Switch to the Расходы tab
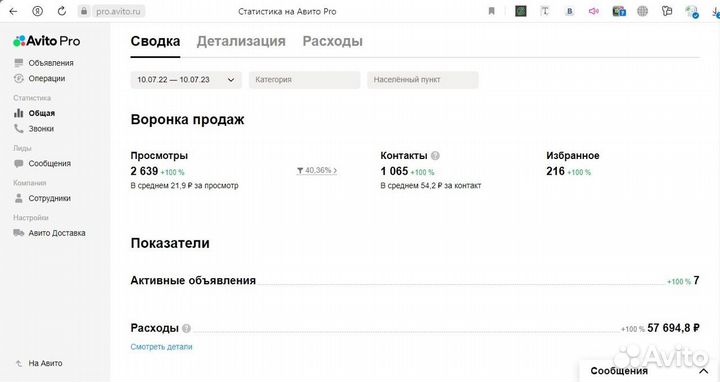This screenshot has width=720, height=382. click(332, 41)
